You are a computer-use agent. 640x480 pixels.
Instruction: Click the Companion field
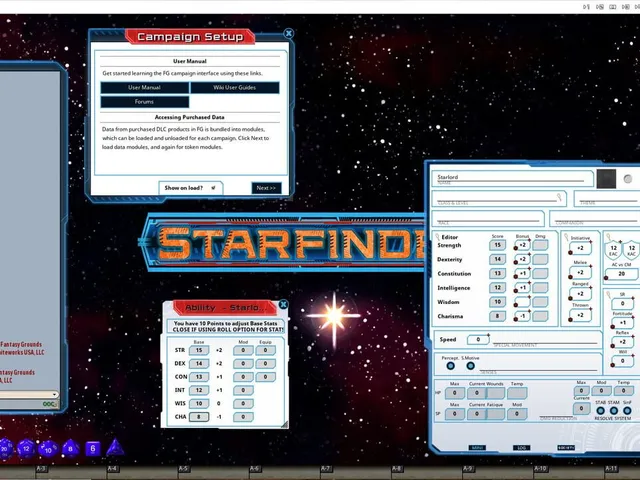pos(597,219)
